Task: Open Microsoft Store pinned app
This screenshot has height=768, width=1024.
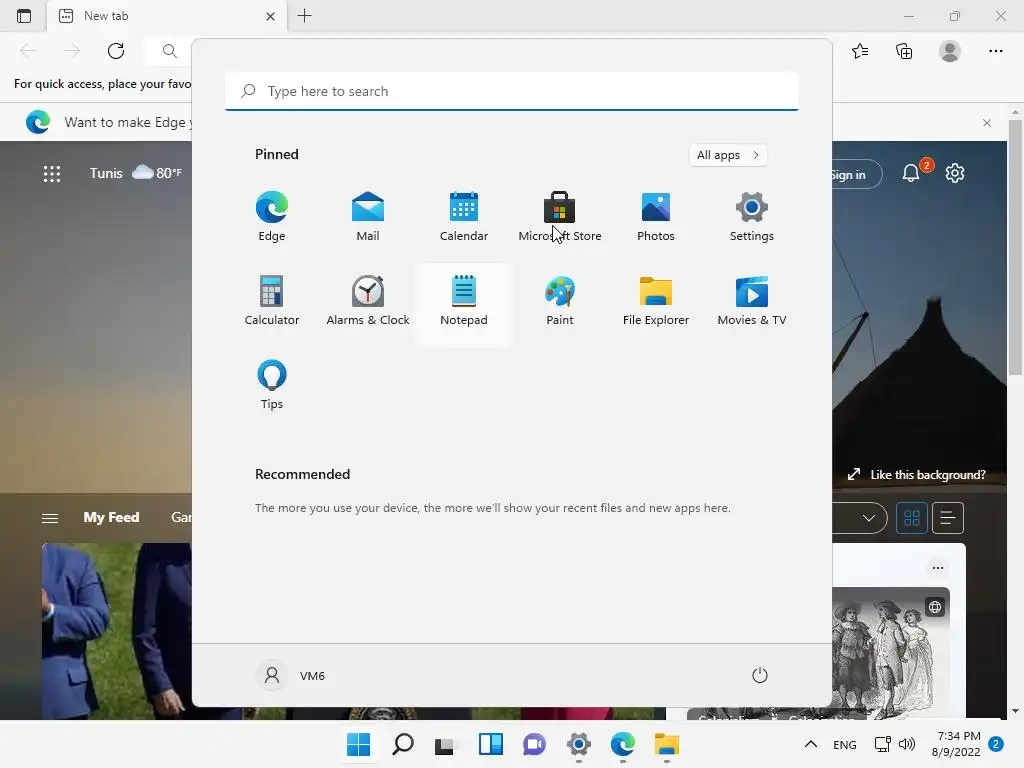Action: point(560,217)
